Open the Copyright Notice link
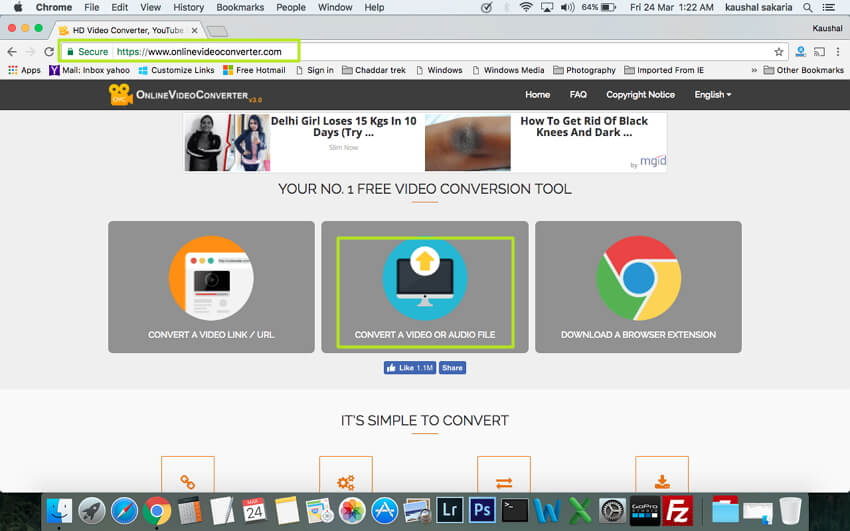The height and width of the screenshot is (531, 850). (640, 94)
